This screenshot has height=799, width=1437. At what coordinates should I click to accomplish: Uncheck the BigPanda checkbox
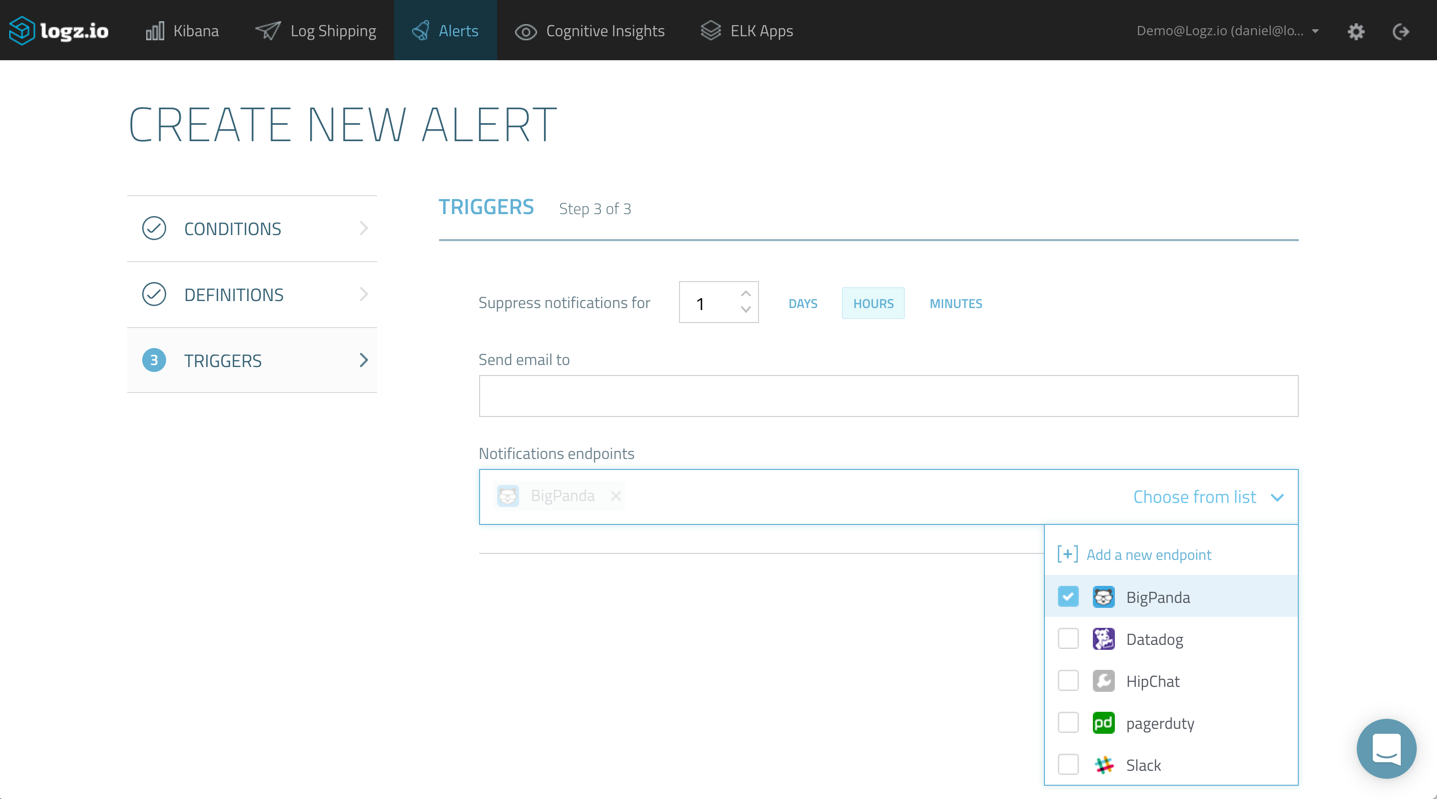click(1068, 597)
